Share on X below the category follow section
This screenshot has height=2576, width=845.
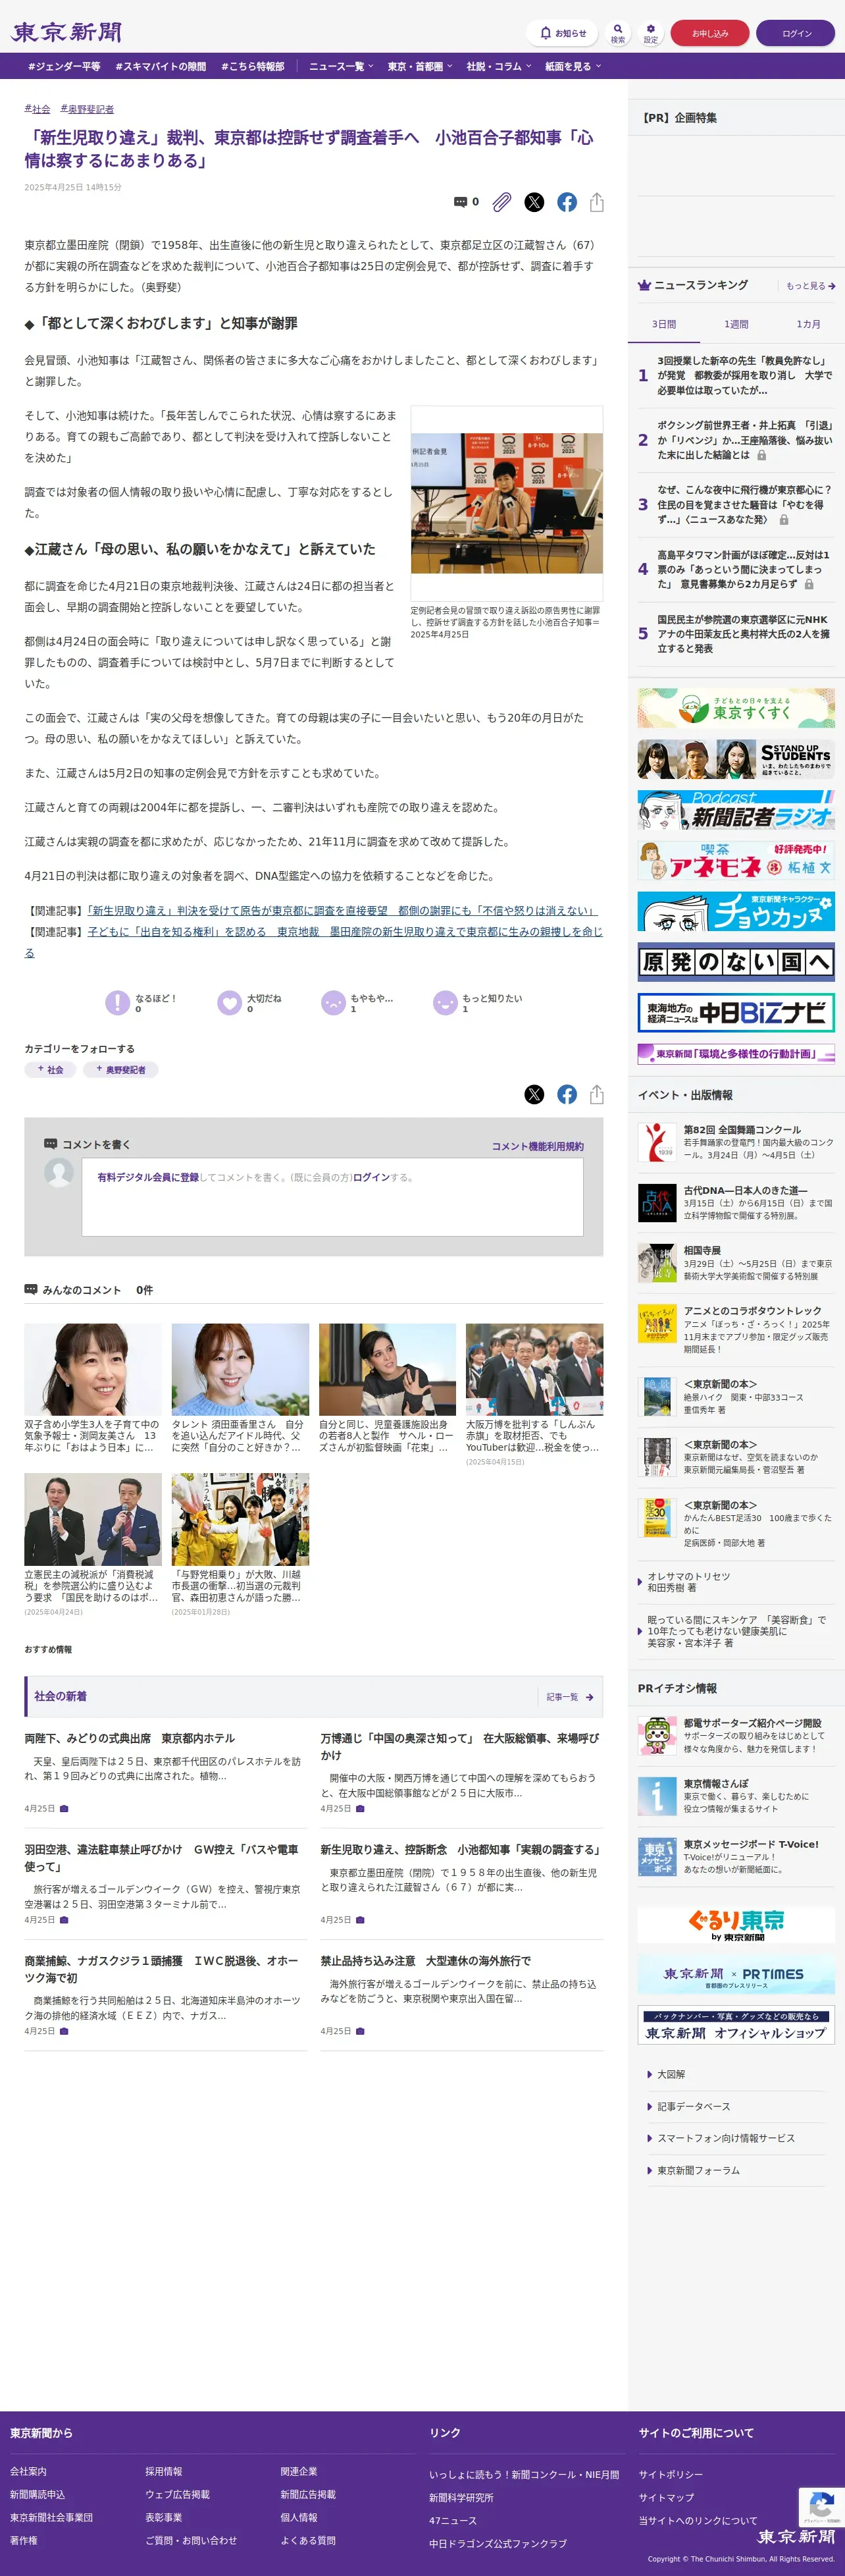535,1094
